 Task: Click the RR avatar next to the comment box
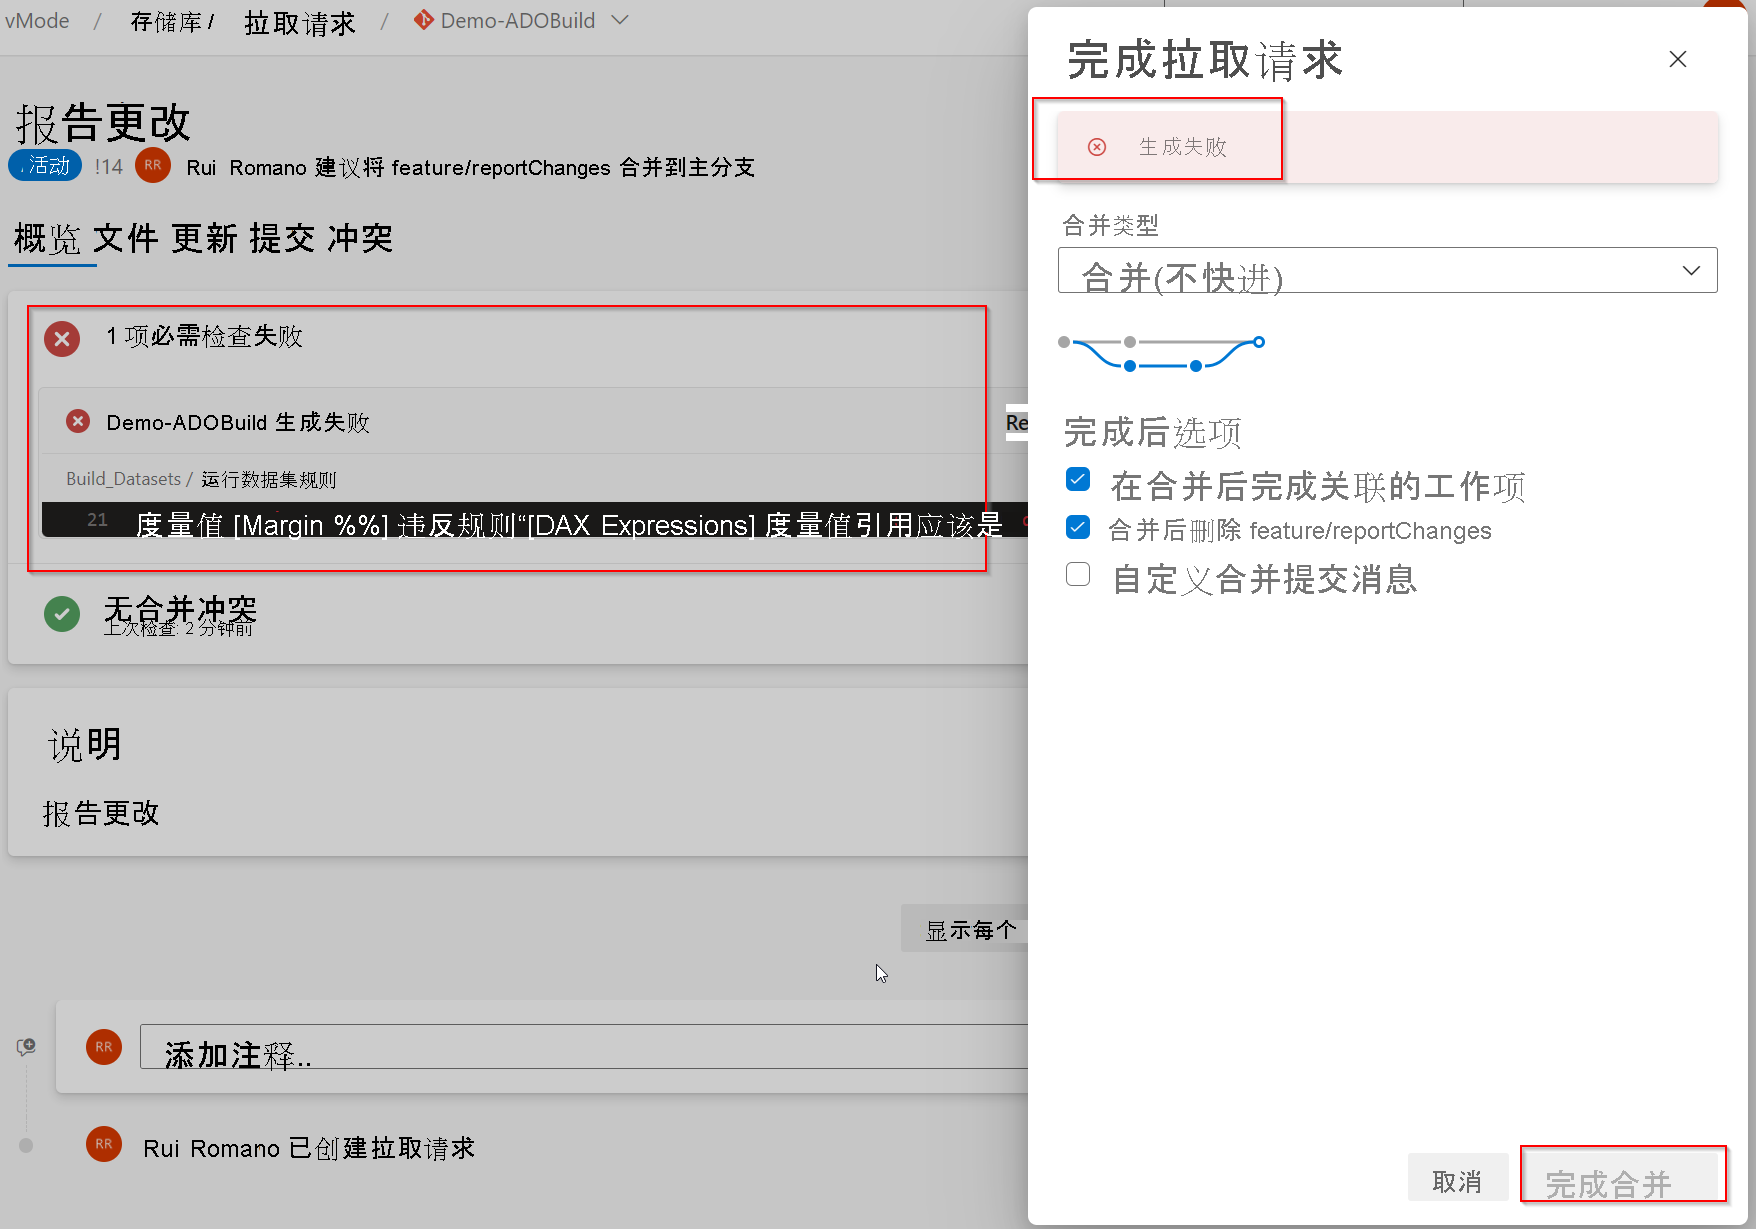click(x=103, y=1047)
